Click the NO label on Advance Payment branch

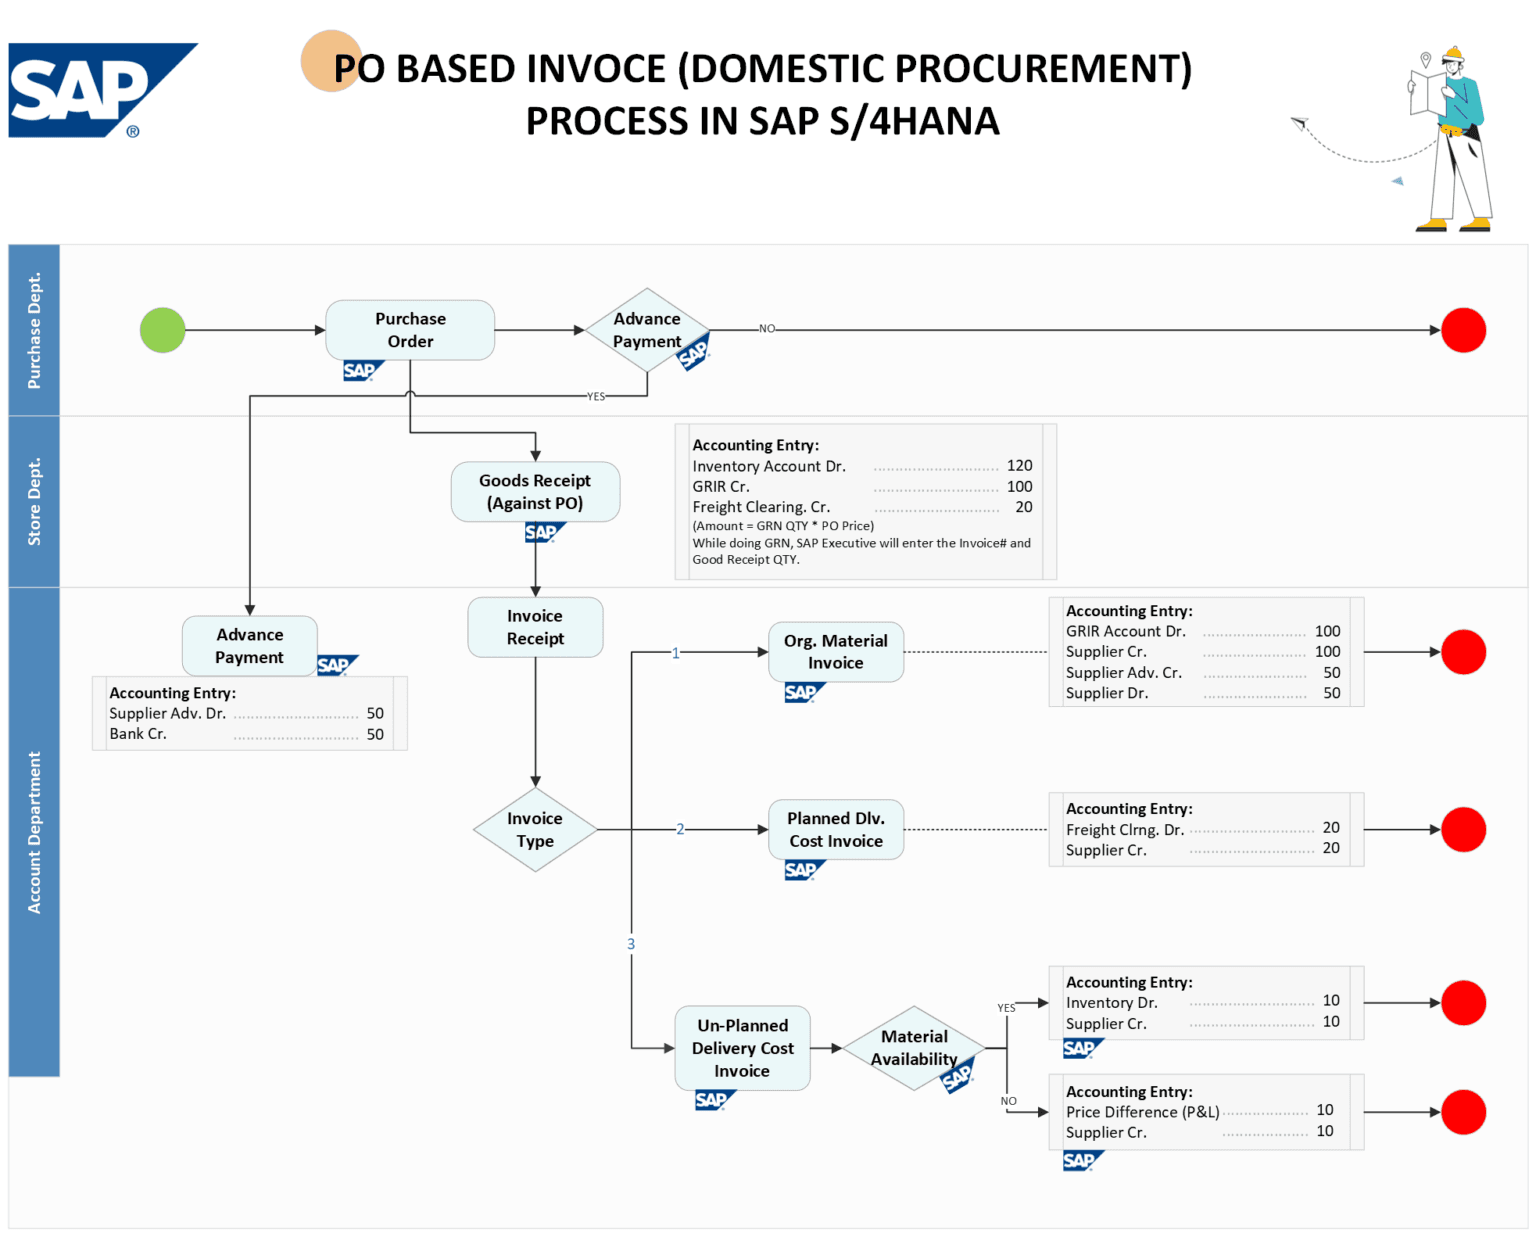(x=766, y=328)
